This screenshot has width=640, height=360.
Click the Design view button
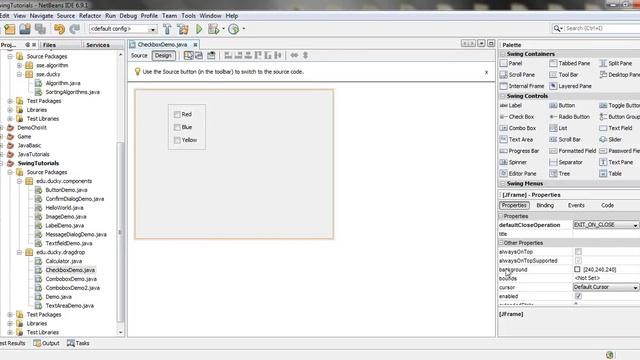pos(163,56)
